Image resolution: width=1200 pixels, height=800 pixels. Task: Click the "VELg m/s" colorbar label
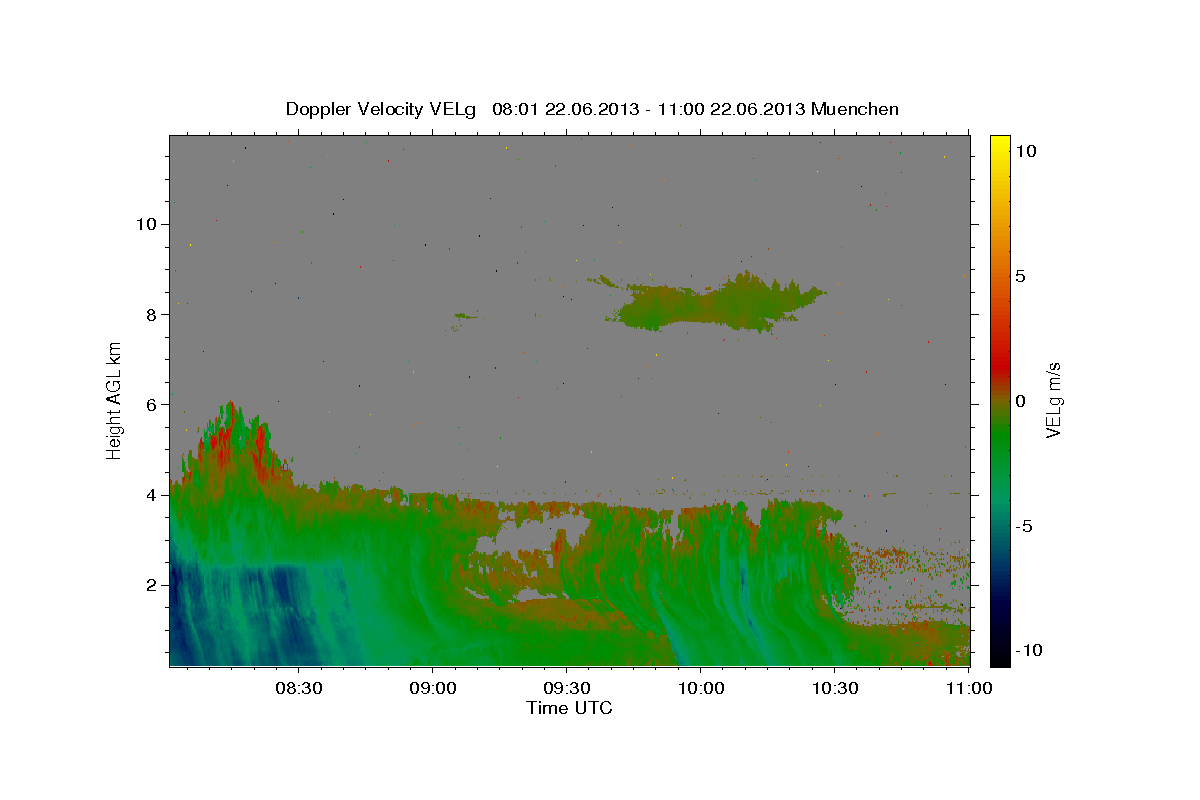point(1053,399)
